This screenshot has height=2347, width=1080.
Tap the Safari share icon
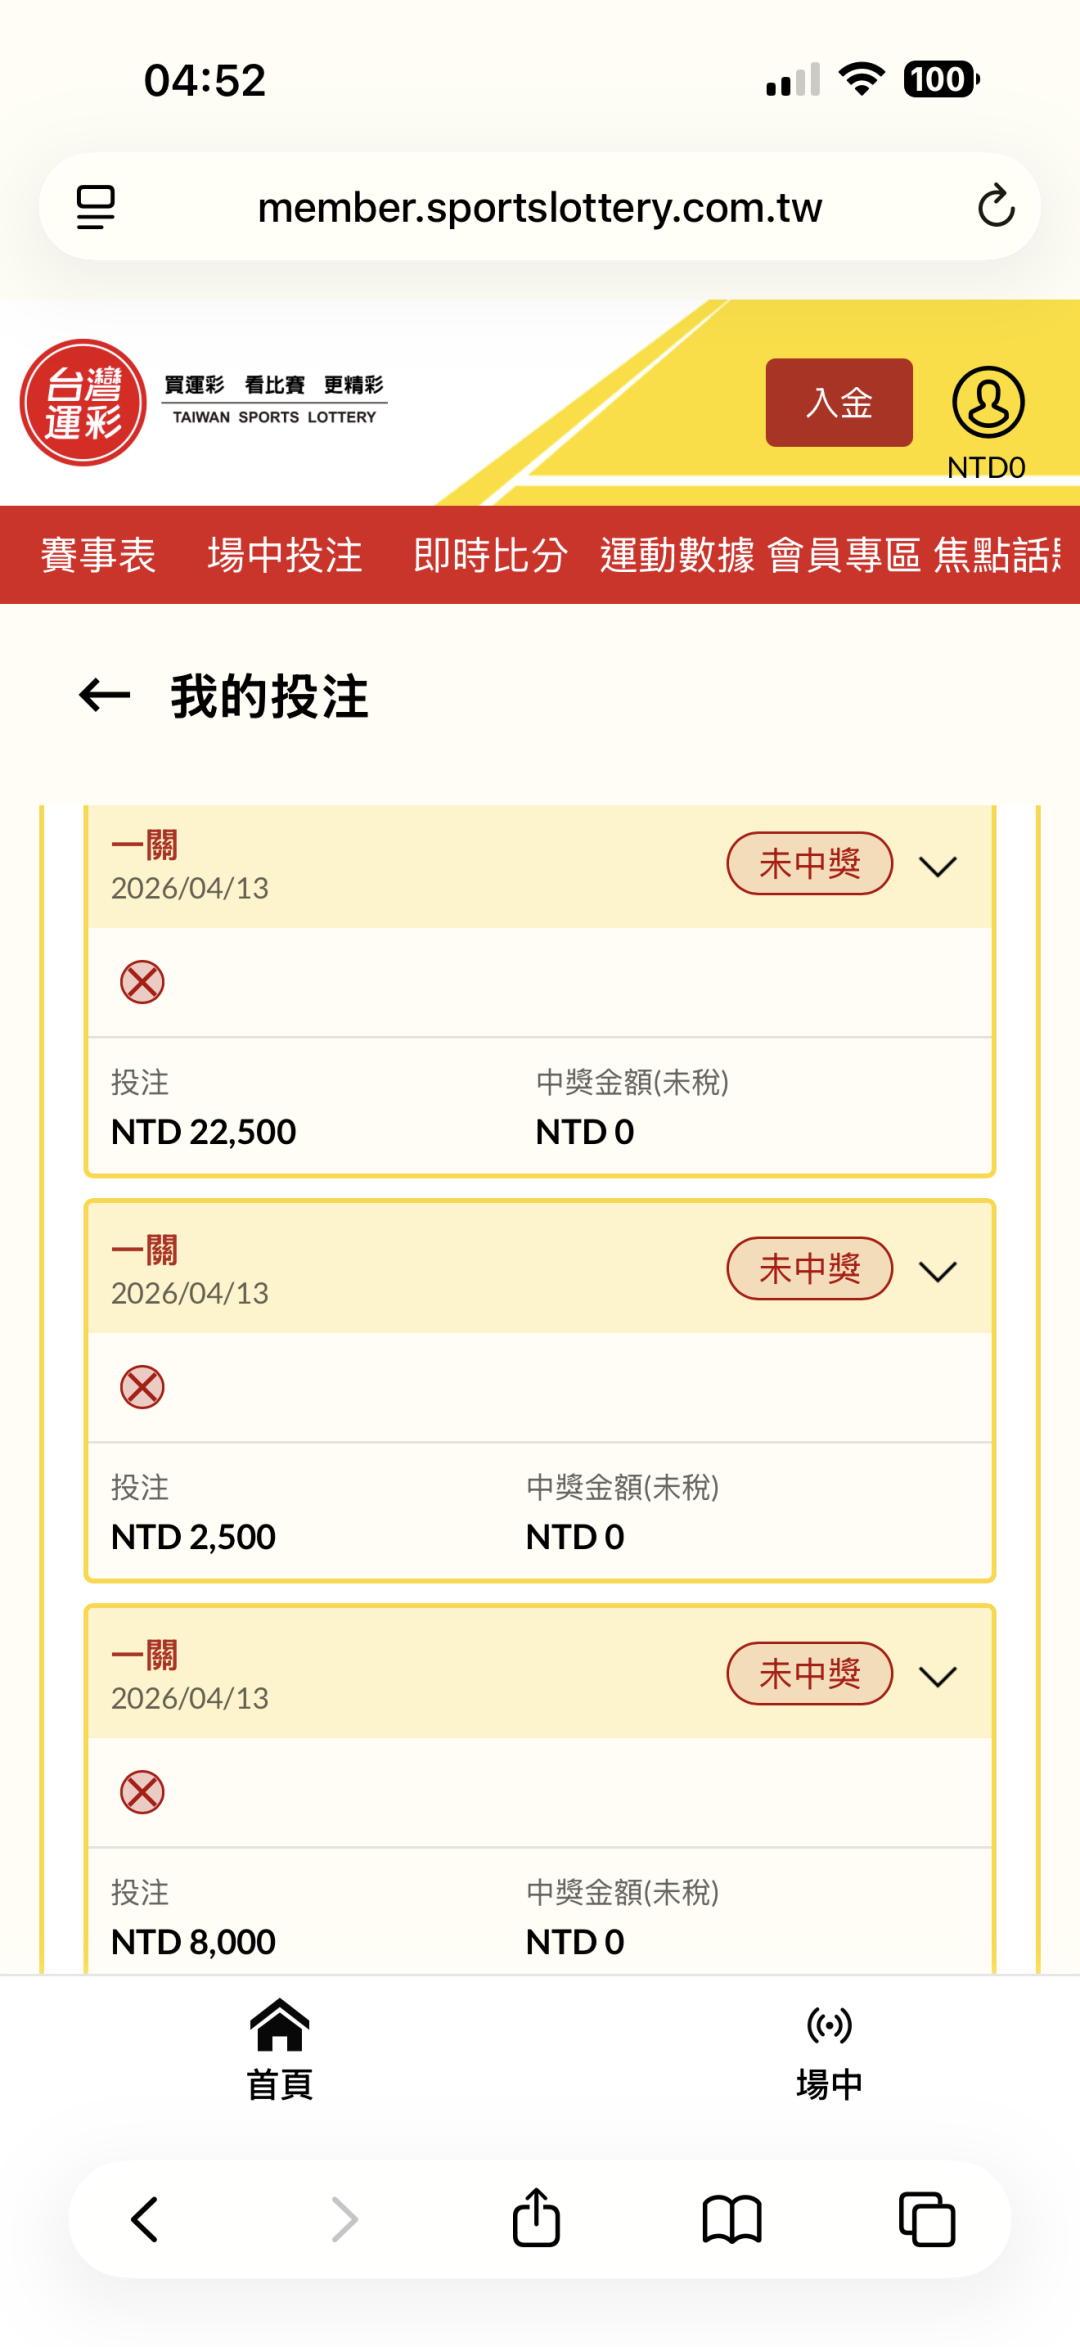pyautogui.click(x=536, y=2219)
